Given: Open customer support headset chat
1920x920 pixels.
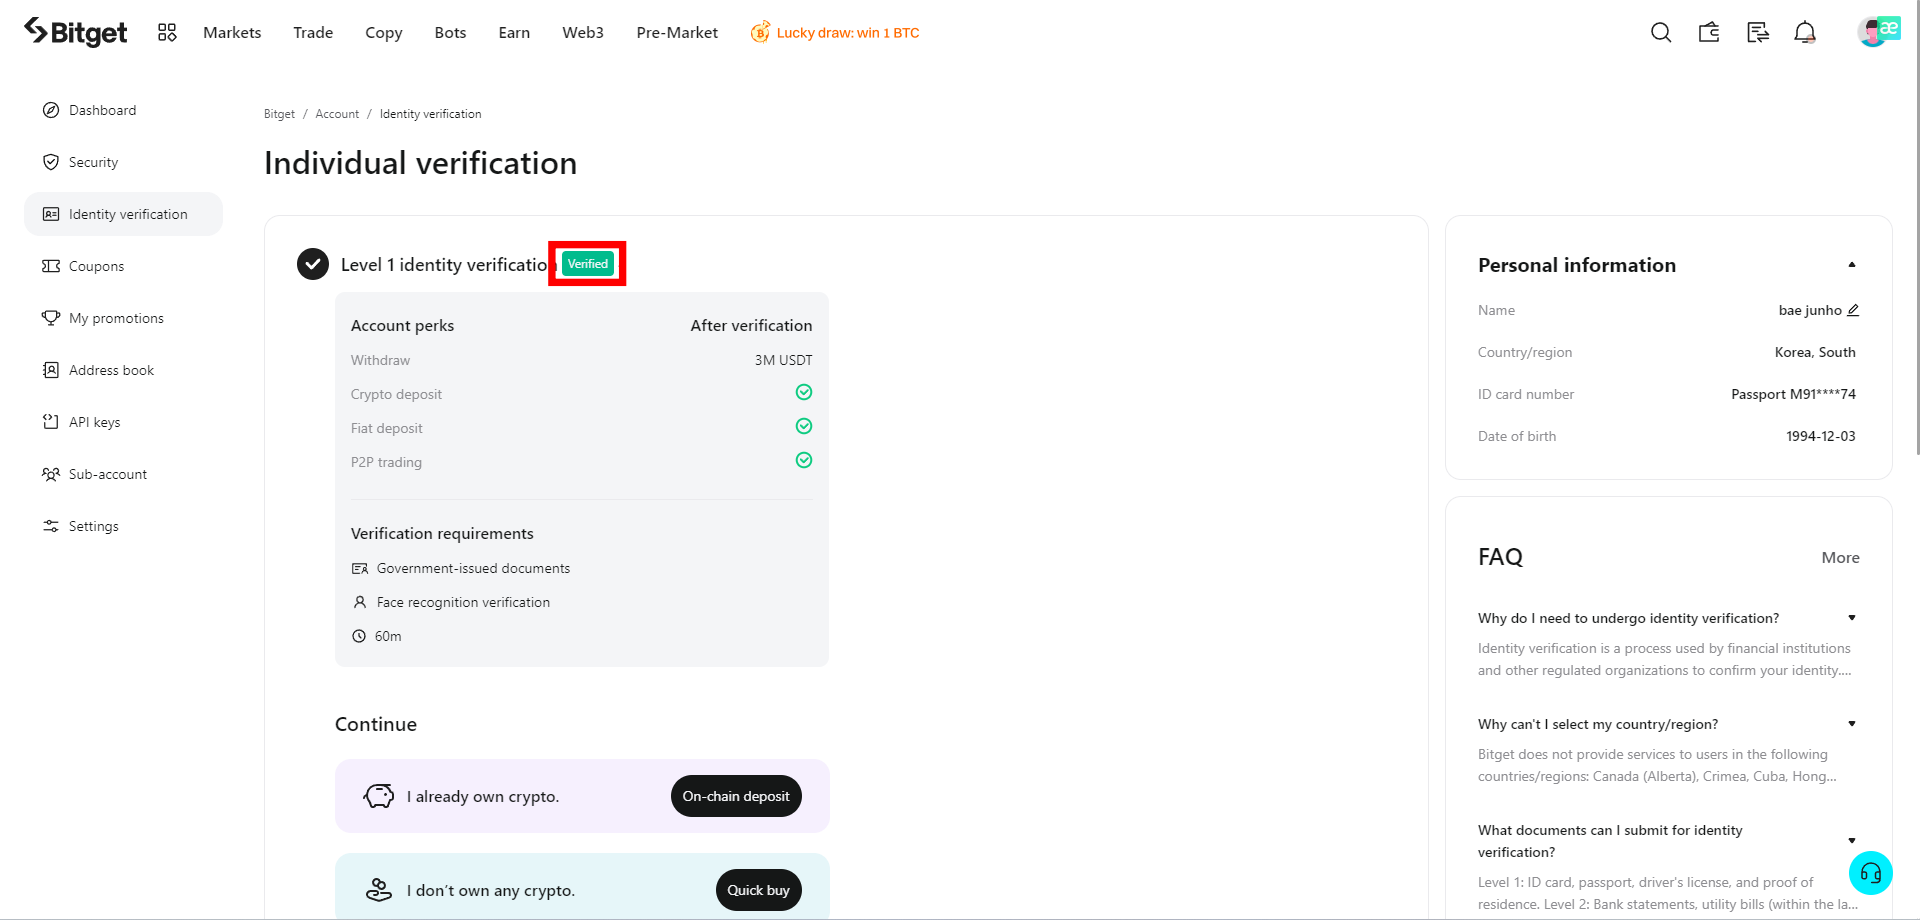Looking at the screenshot, I should [1871, 873].
